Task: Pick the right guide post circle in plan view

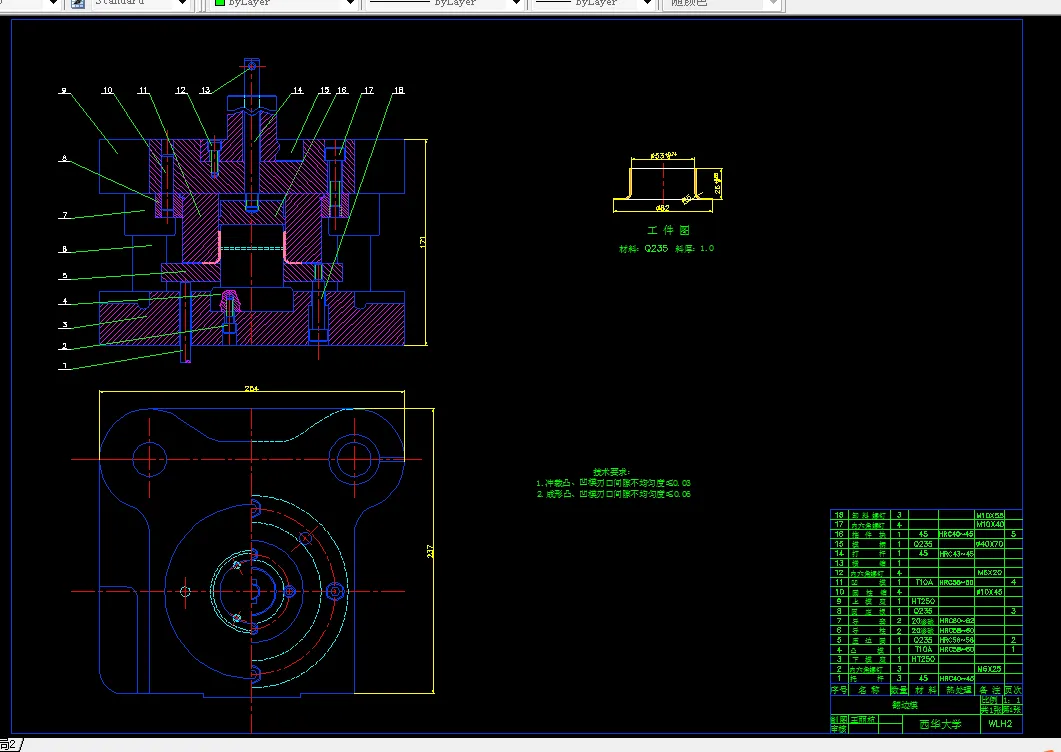Action: 354,459
